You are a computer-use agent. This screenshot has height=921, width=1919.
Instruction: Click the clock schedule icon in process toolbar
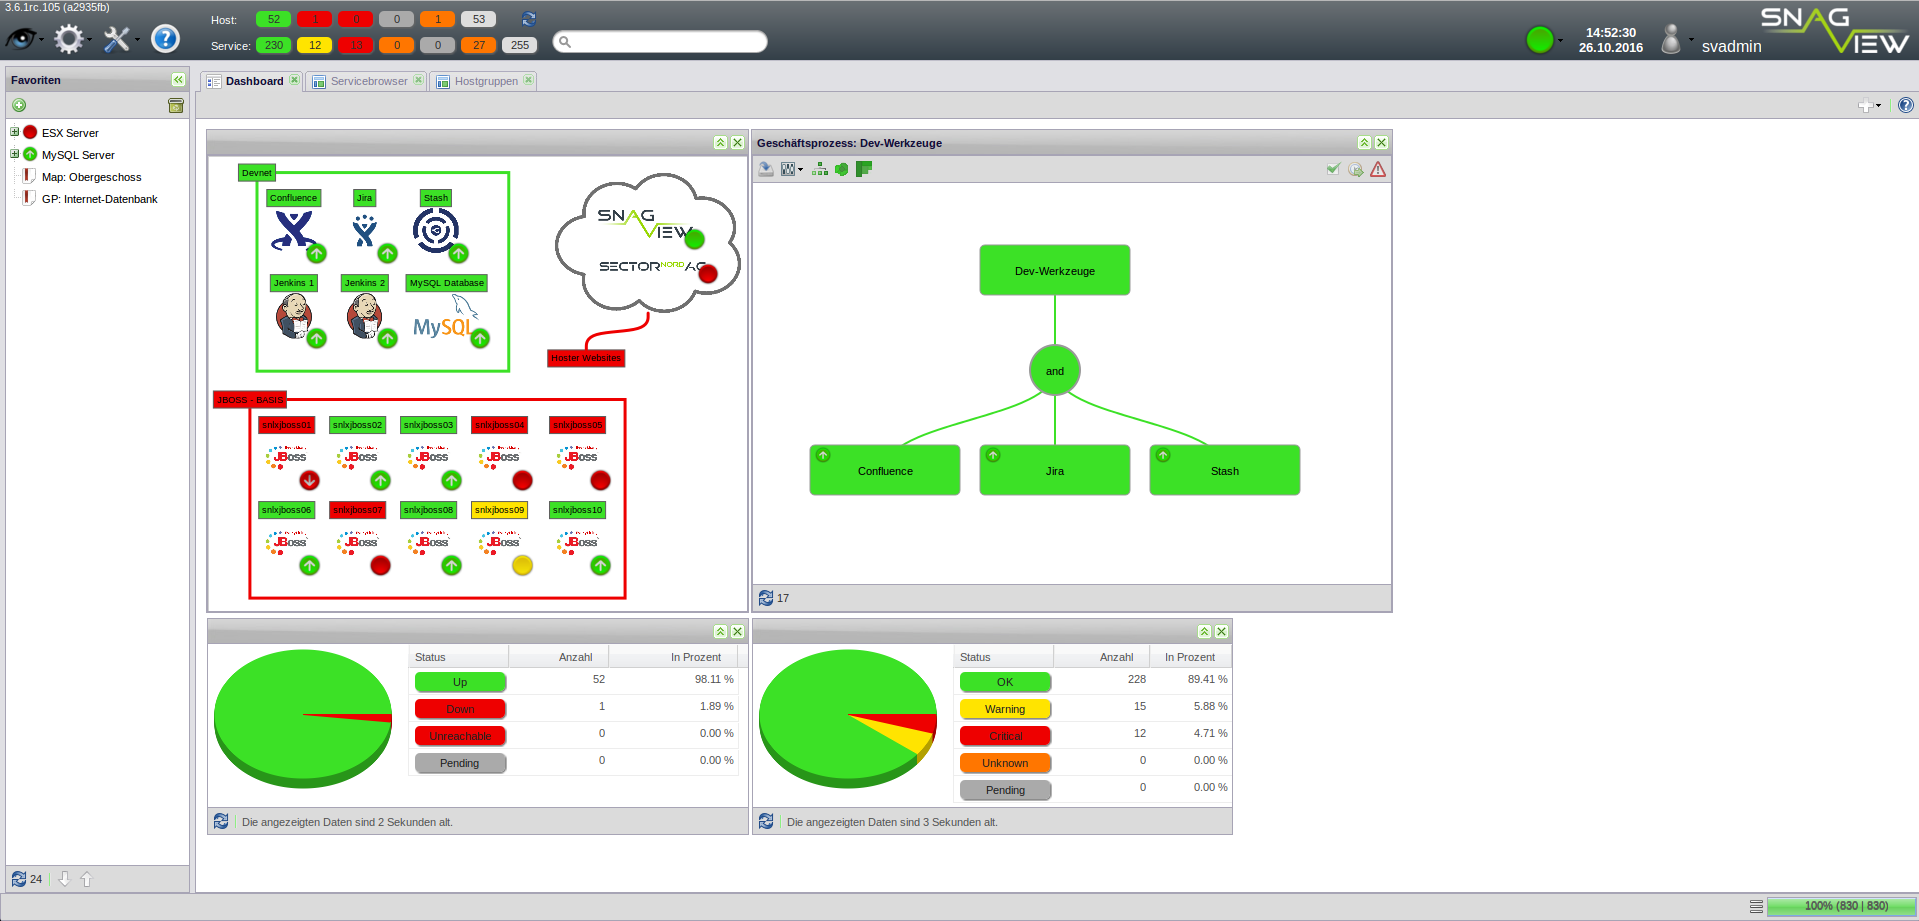coord(1356,169)
